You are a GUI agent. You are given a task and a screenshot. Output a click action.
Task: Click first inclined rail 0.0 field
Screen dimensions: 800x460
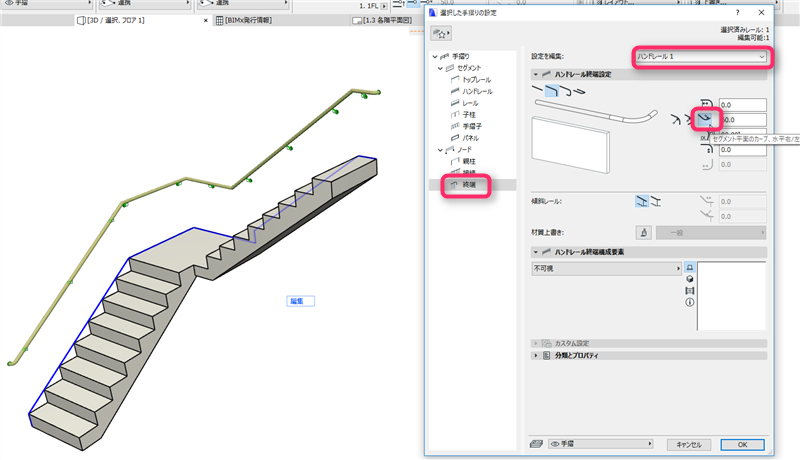742,202
